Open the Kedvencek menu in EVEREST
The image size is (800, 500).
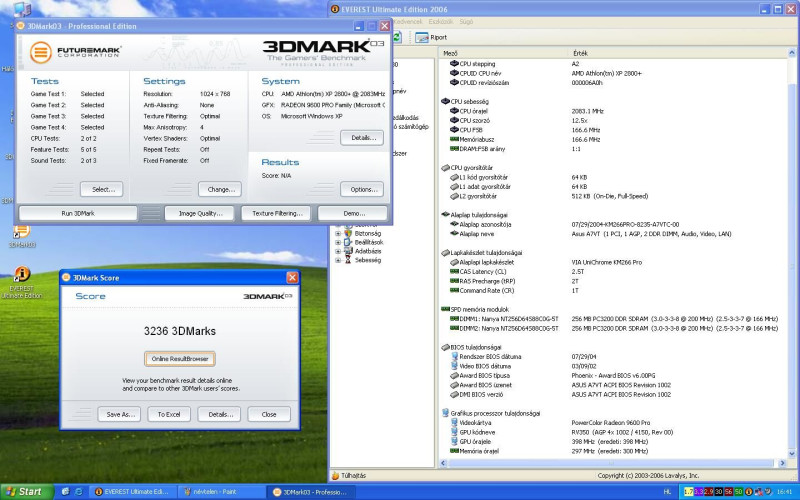pos(408,22)
